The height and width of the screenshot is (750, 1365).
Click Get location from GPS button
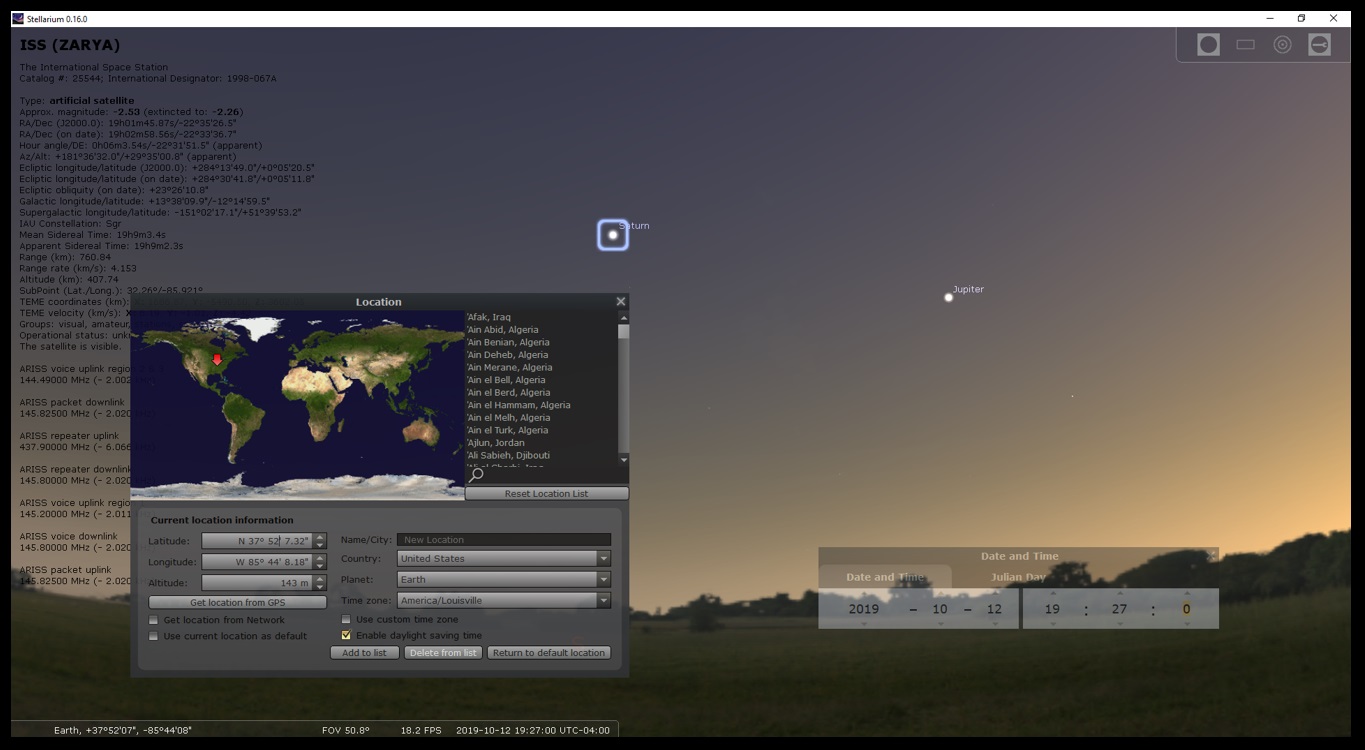click(x=238, y=603)
